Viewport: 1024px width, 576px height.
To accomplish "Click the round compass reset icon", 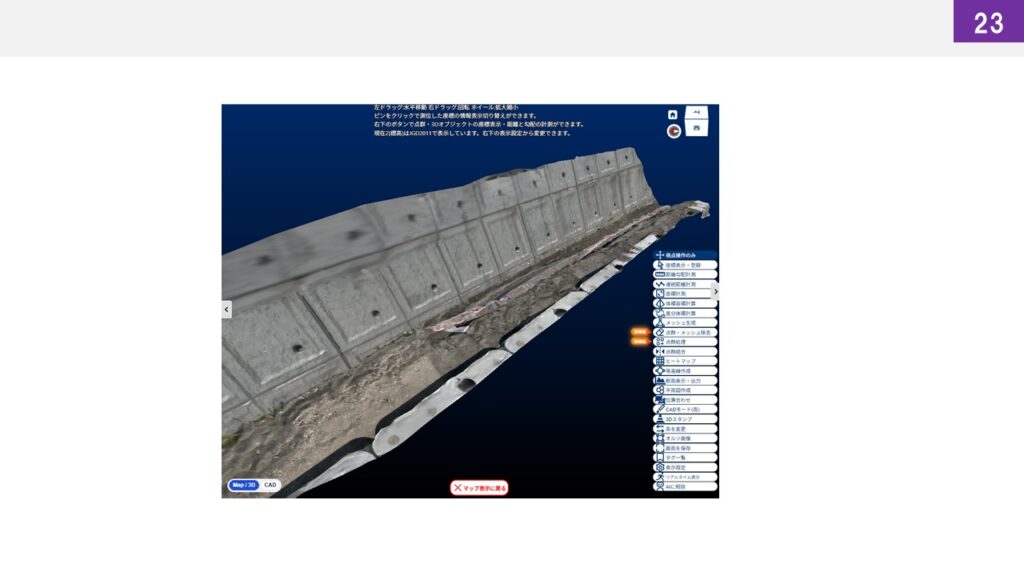I will coord(673,130).
